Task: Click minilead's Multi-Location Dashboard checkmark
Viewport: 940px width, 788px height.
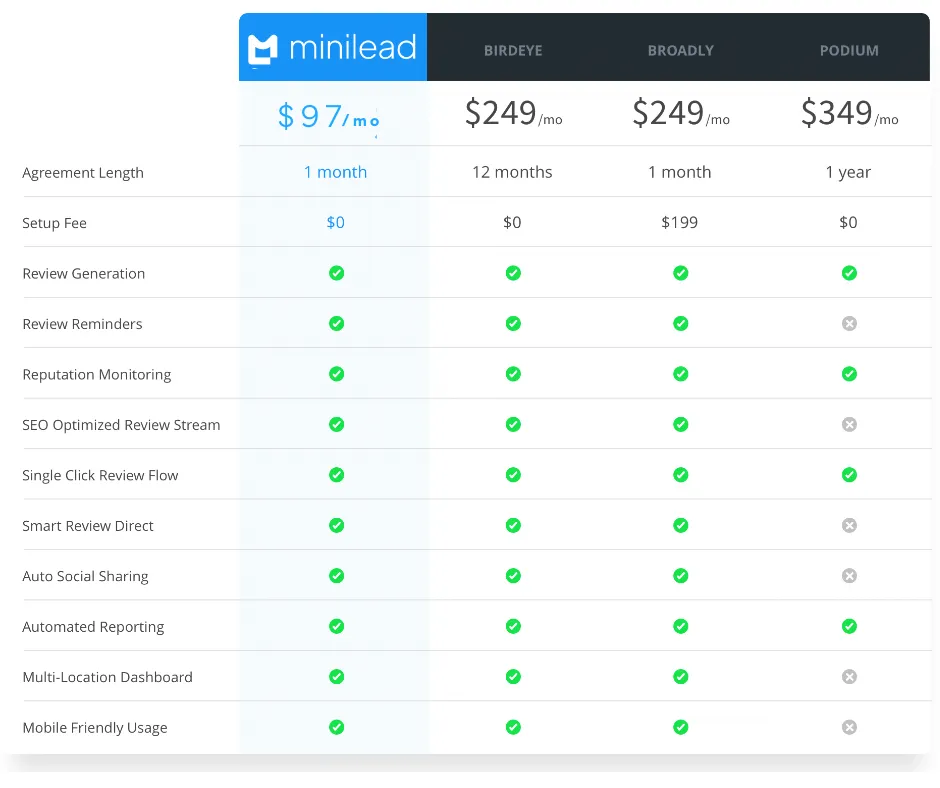Action: (336, 676)
